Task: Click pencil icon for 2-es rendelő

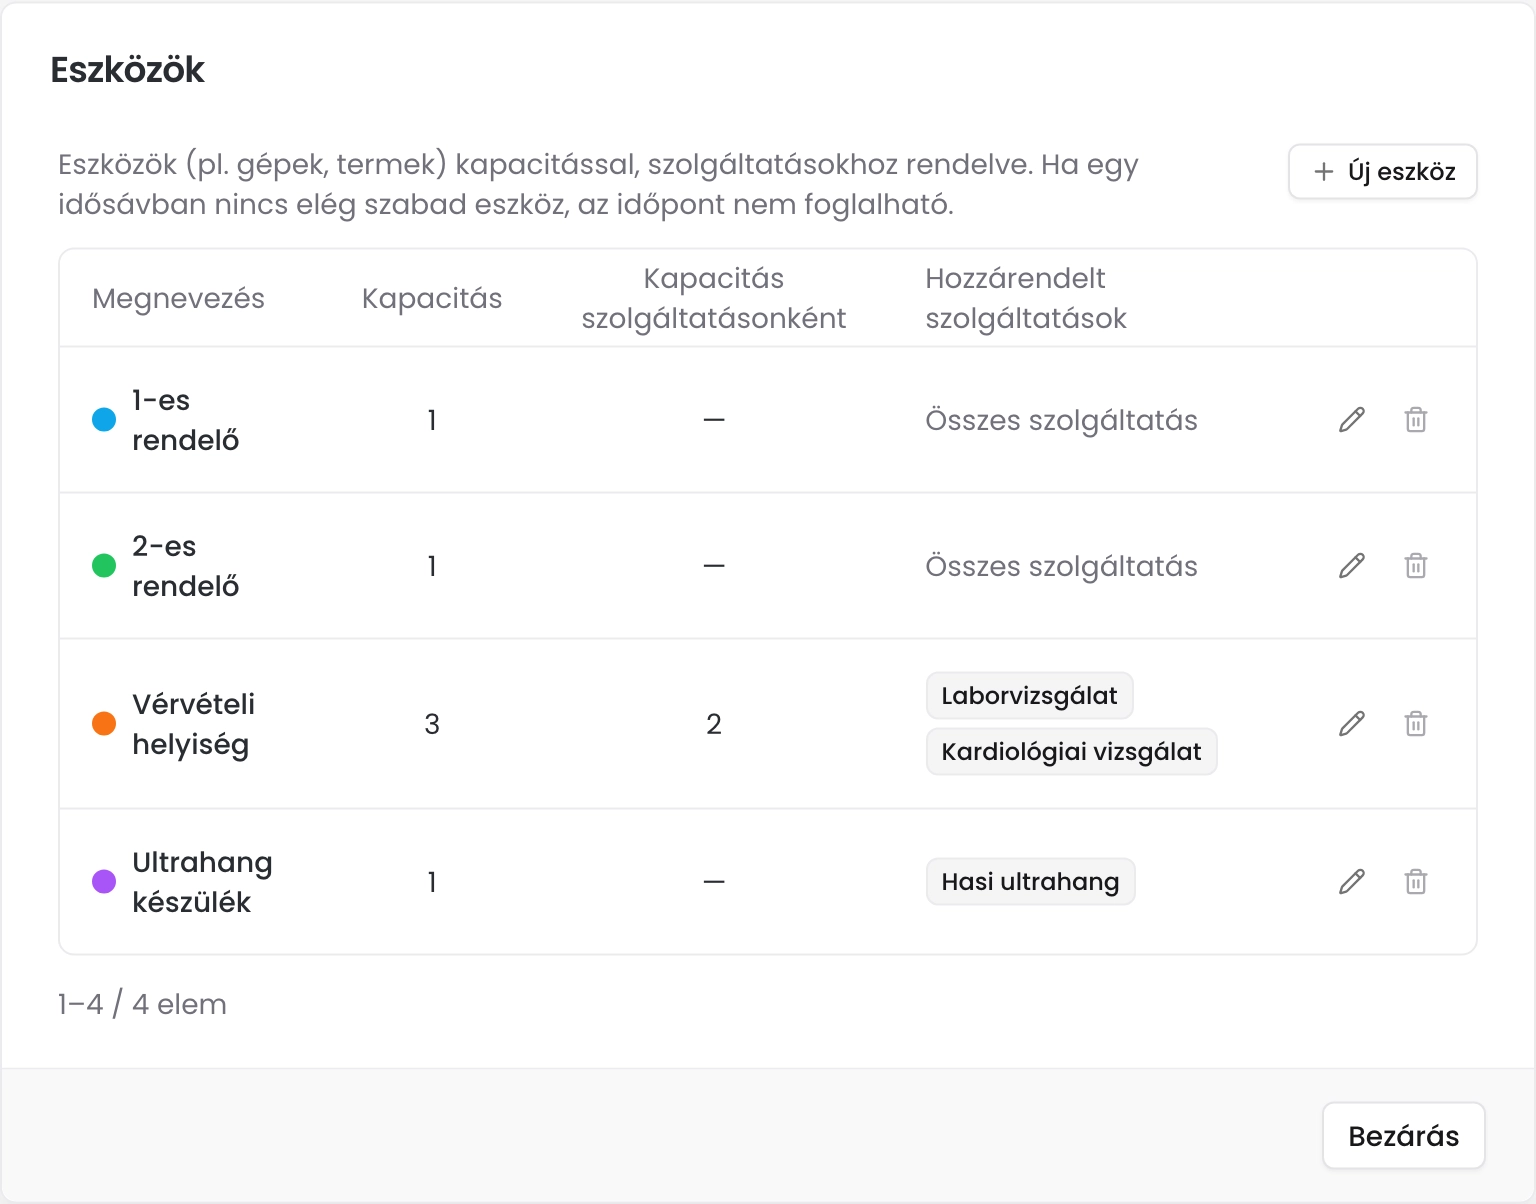Action: point(1352,566)
